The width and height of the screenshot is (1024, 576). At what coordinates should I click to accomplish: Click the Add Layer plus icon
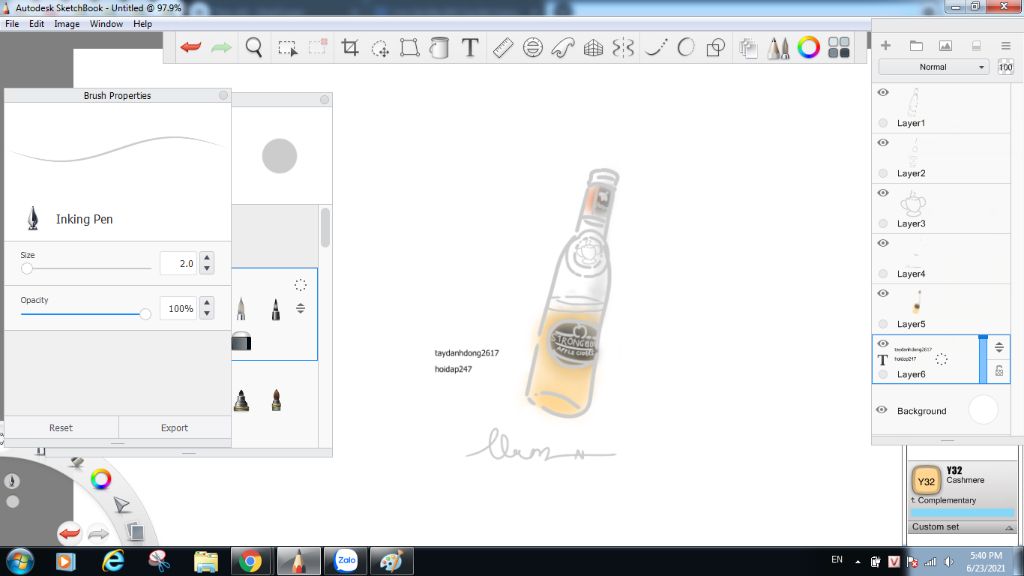886,46
